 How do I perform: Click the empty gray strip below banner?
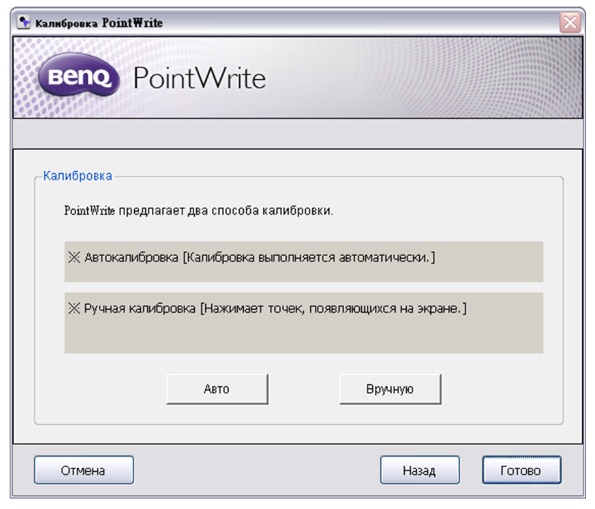pyautogui.click(x=298, y=133)
